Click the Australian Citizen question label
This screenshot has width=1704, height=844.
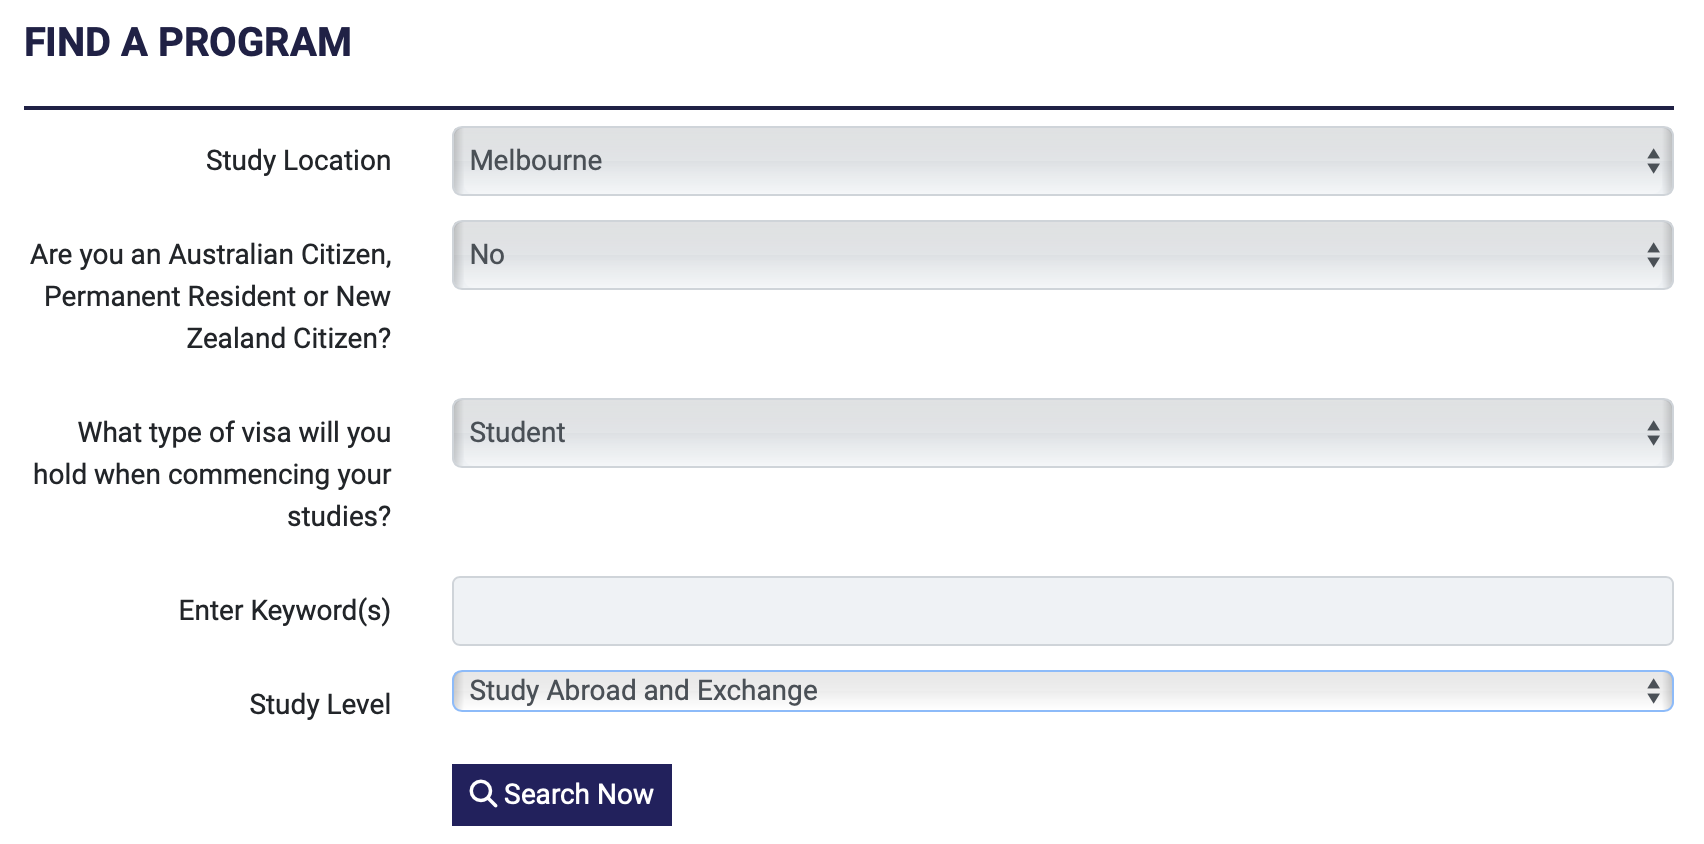pyautogui.click(x=211, y=296)
